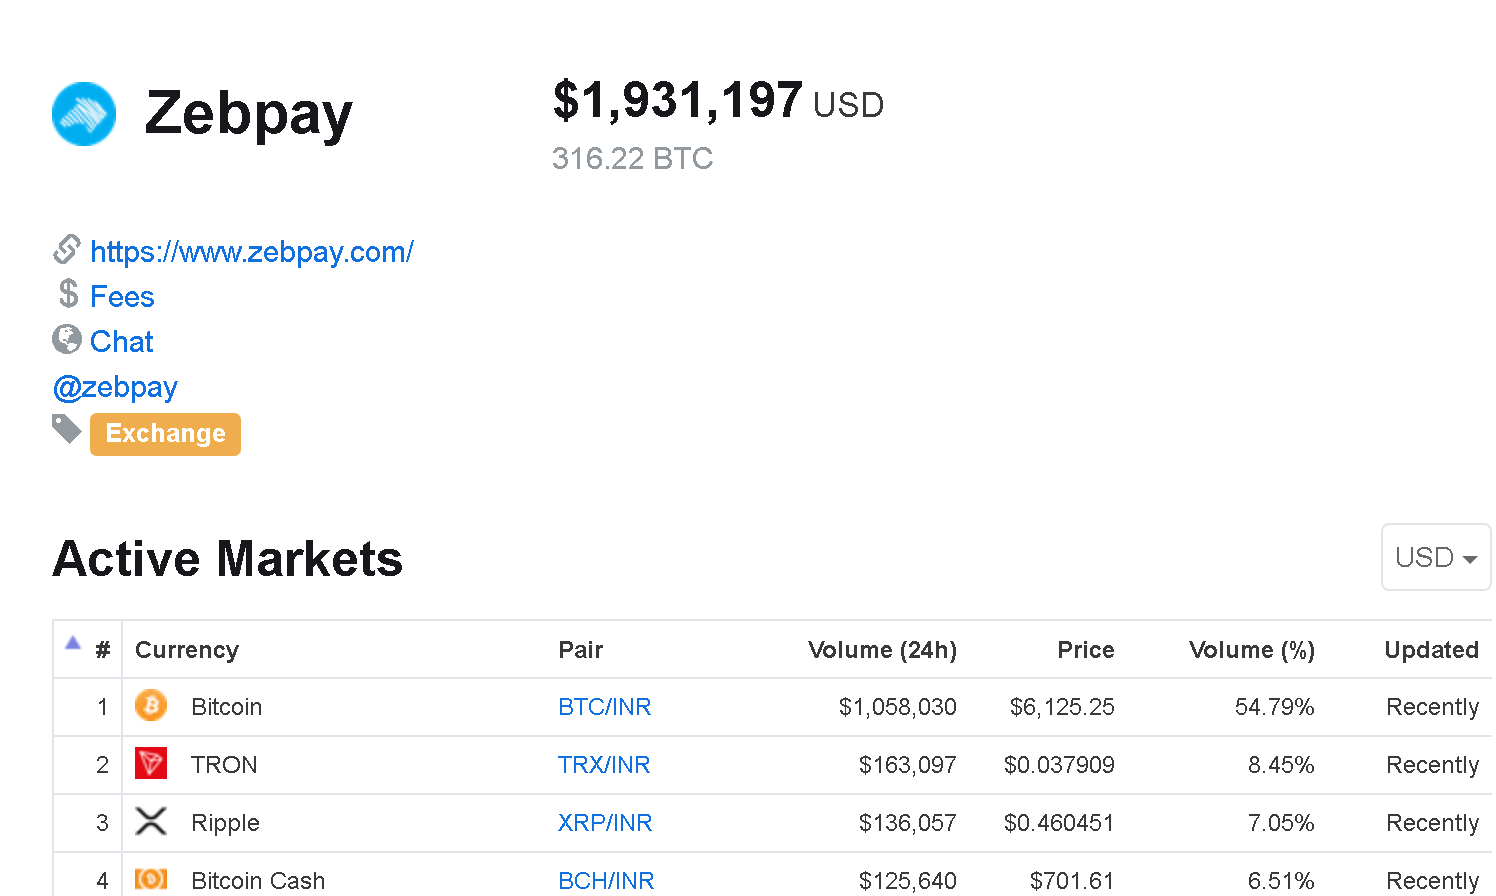Click the Zebpay logo icon
Image resolution: width=1496 pixels, height=896 pixels.
pos(84,114)
